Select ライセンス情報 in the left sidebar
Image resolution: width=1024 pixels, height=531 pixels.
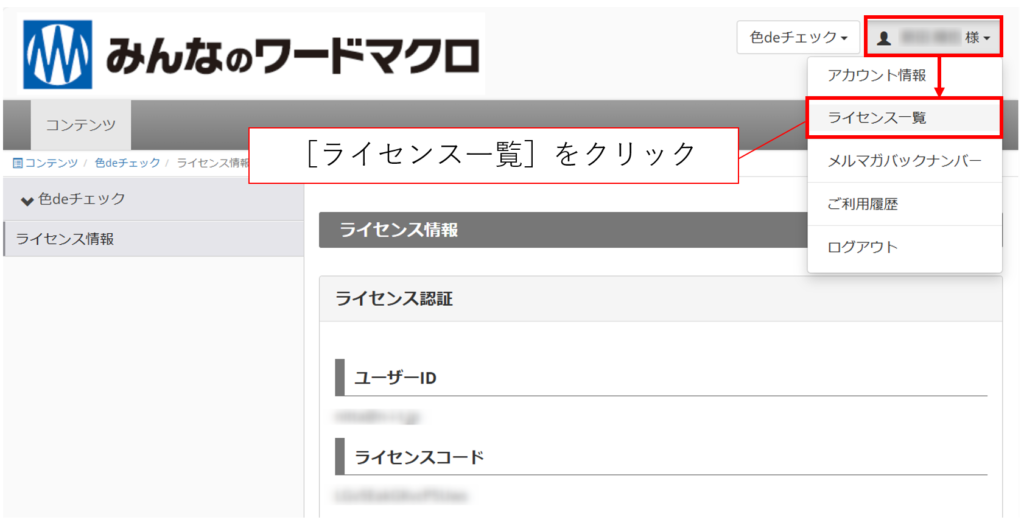(65, 239)
